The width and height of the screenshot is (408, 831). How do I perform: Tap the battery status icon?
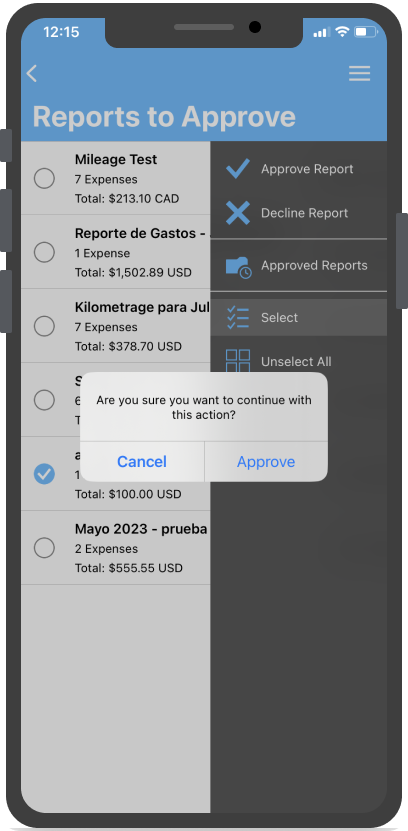click(x=366, y=32)
